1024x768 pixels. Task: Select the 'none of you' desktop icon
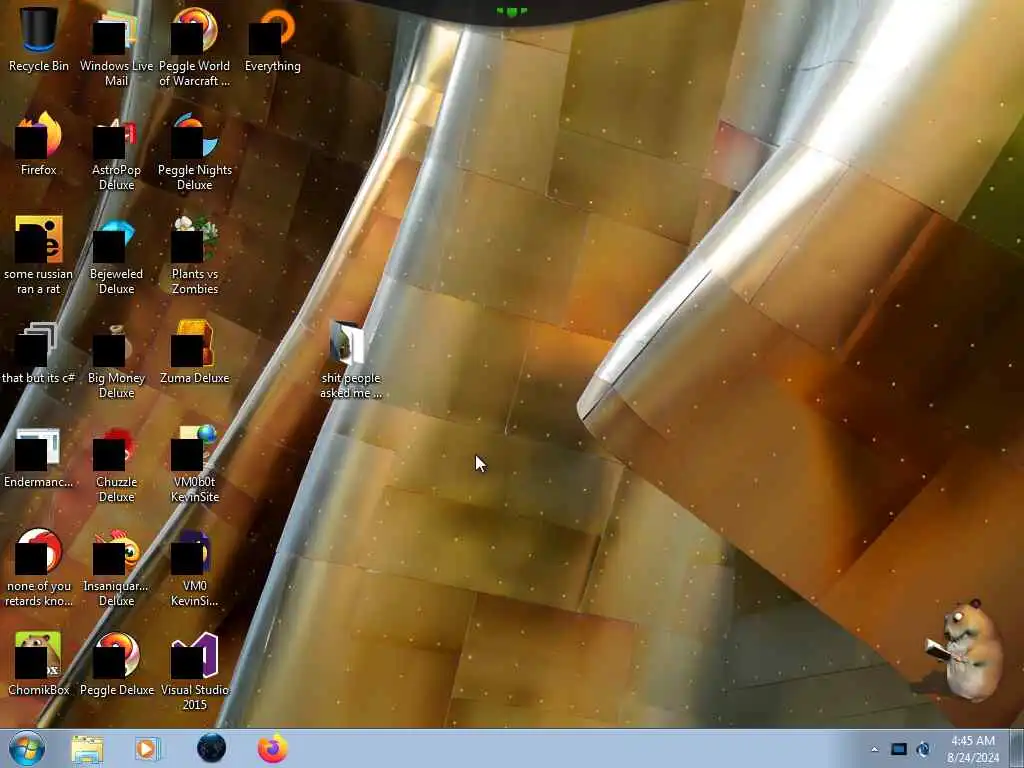39,568
